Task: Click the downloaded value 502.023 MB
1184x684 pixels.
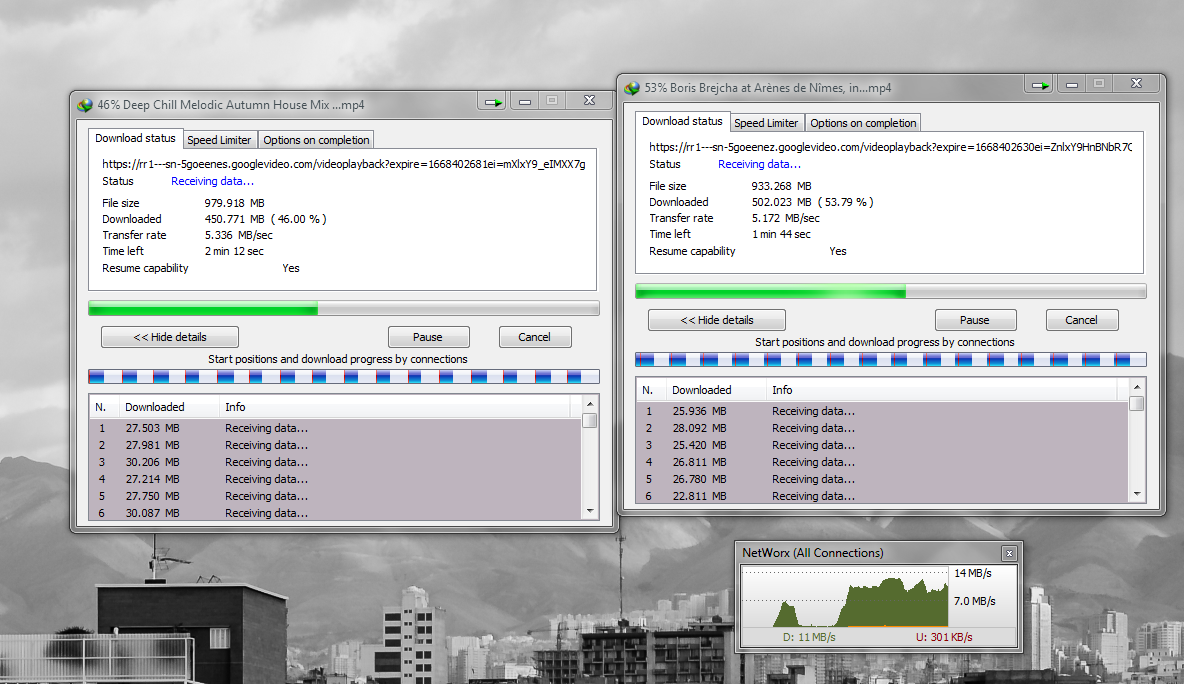Action: click(x=782, y=202)
